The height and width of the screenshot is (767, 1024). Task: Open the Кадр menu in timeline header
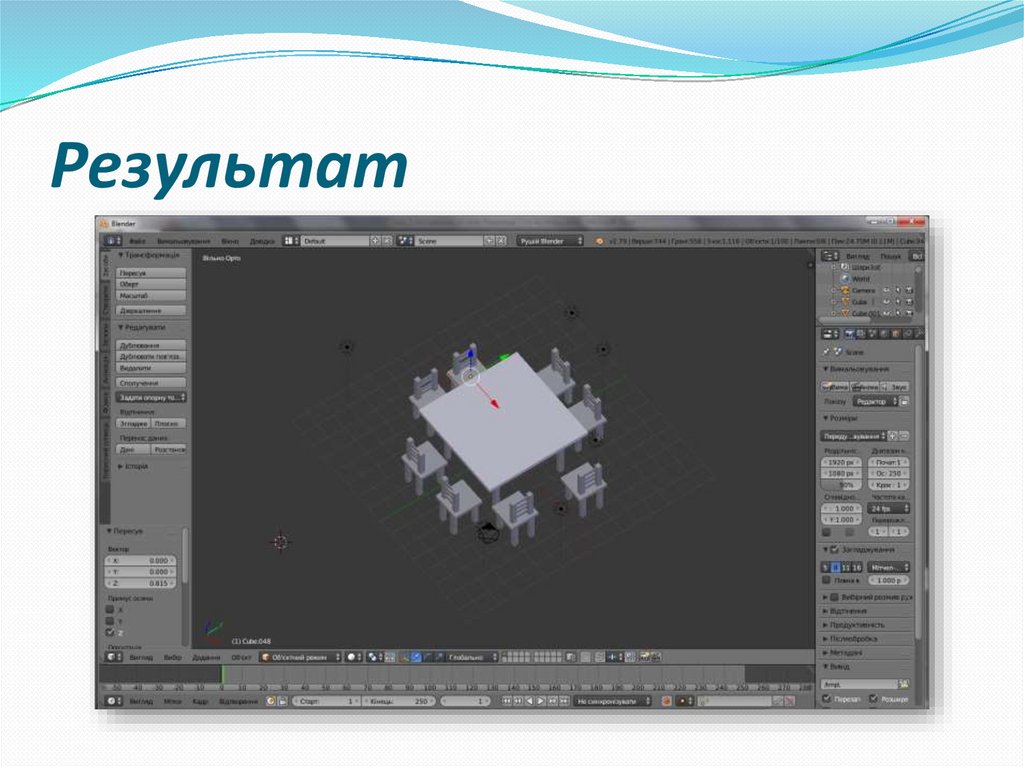point(200,701)
